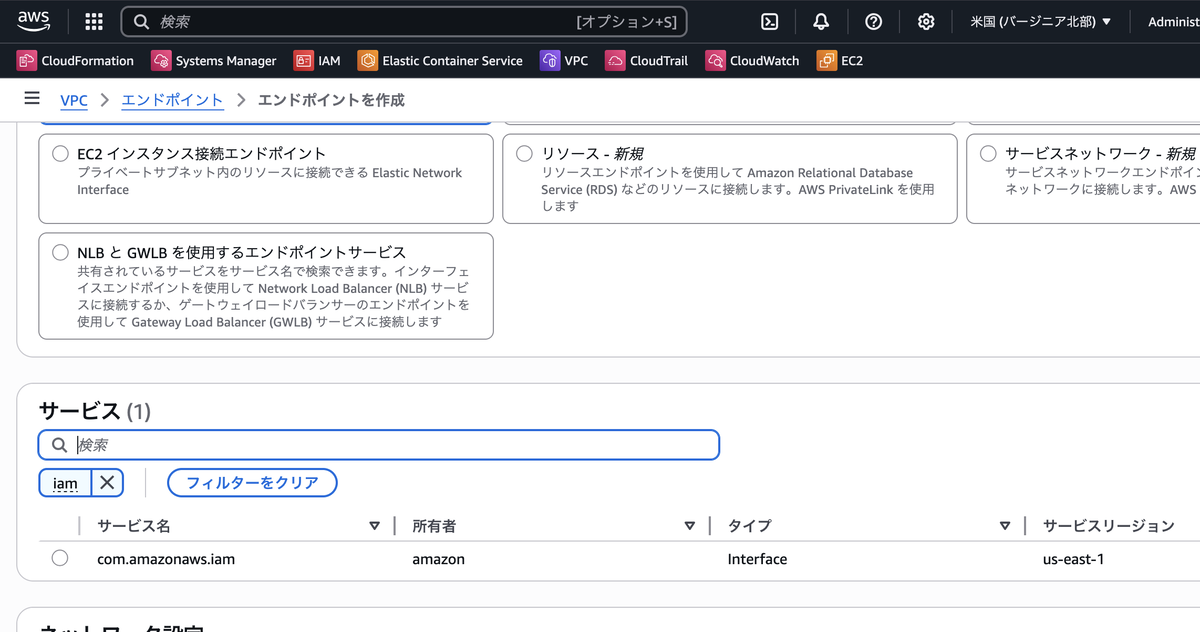Click the magnifier in the top search bar
This screenshot has width=1200, height=632.
[142, 21]
